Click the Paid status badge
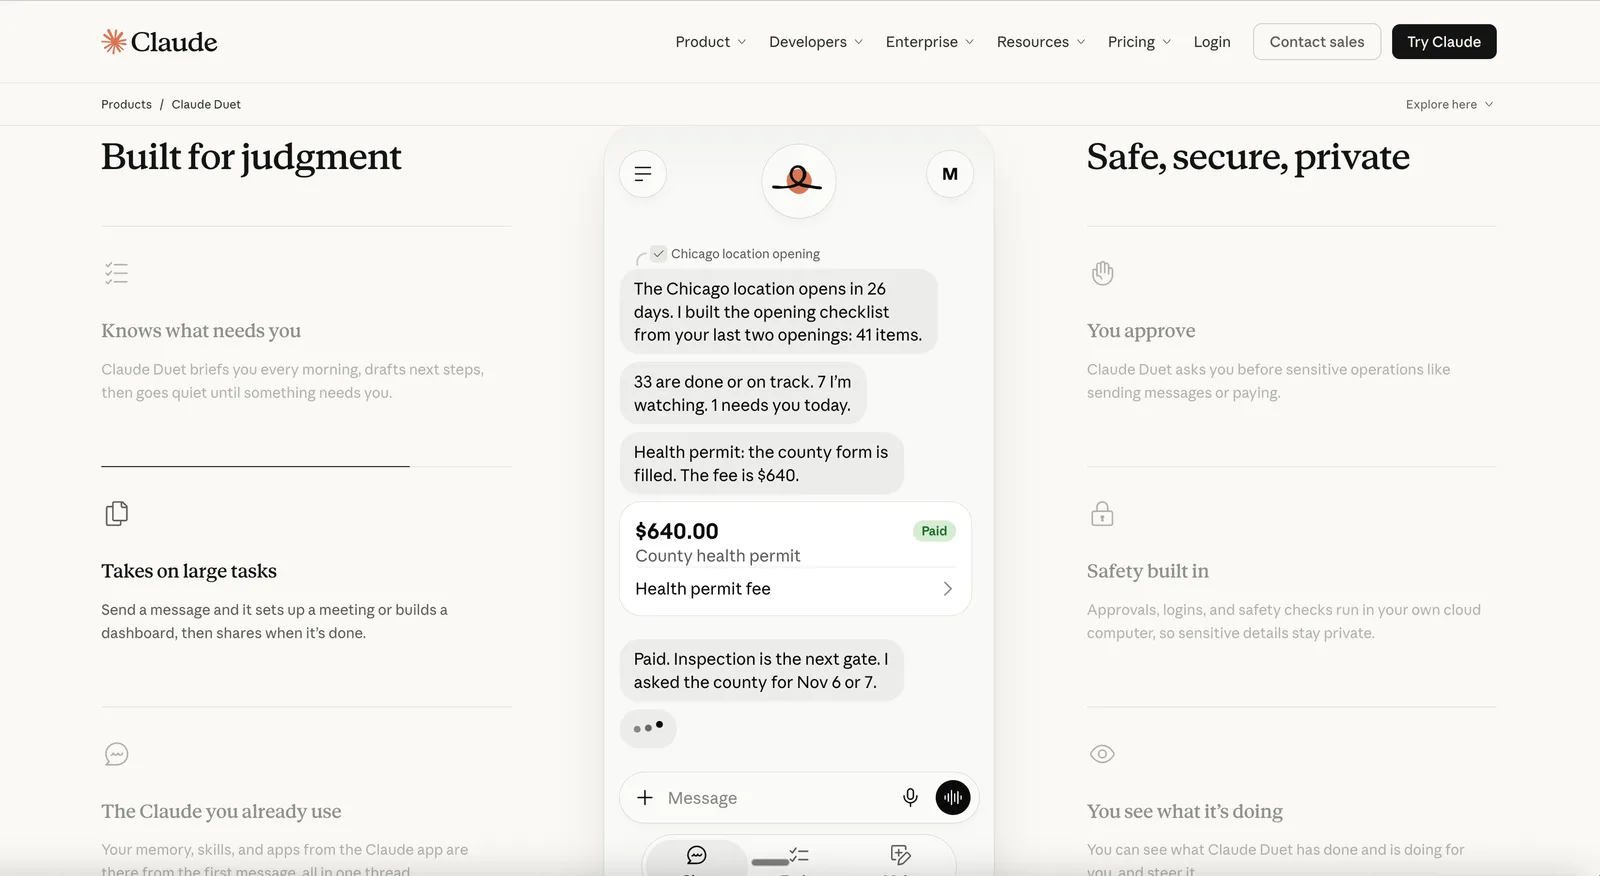The width and height of the screenshot is (1600, 876). (x=934, y=531)
